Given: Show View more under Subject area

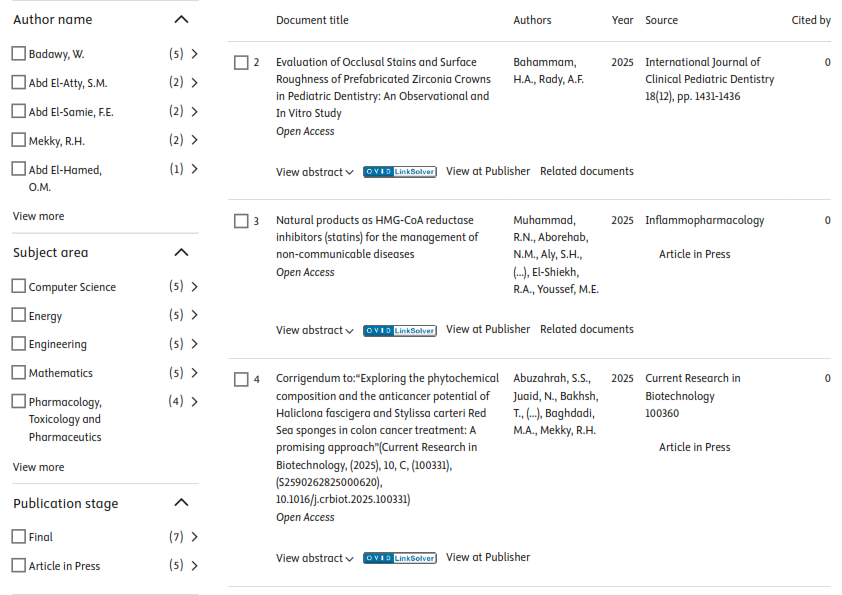Looking at the screenshot, I should click(38, 467).
